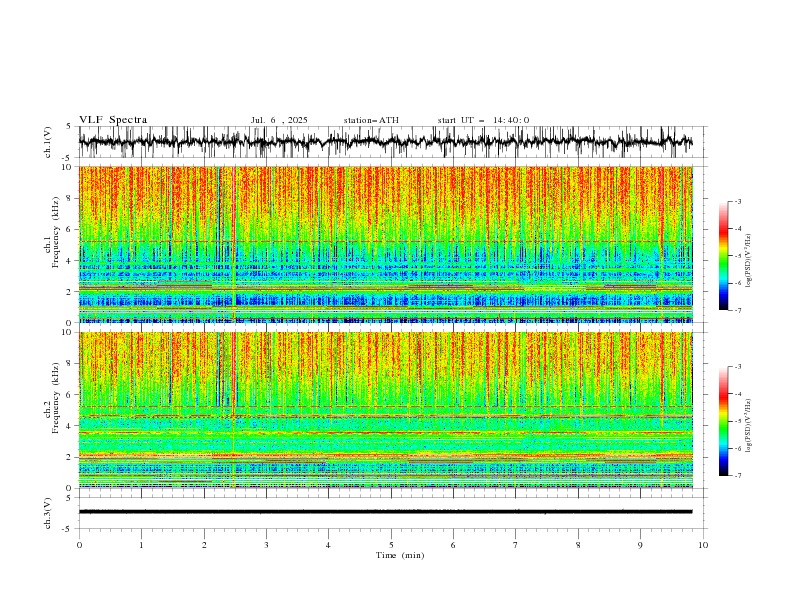The height and width of the screenshot is (612, 792).
Task: Click the "ch.1(V)" axis label
Action: tap(48, 142)
